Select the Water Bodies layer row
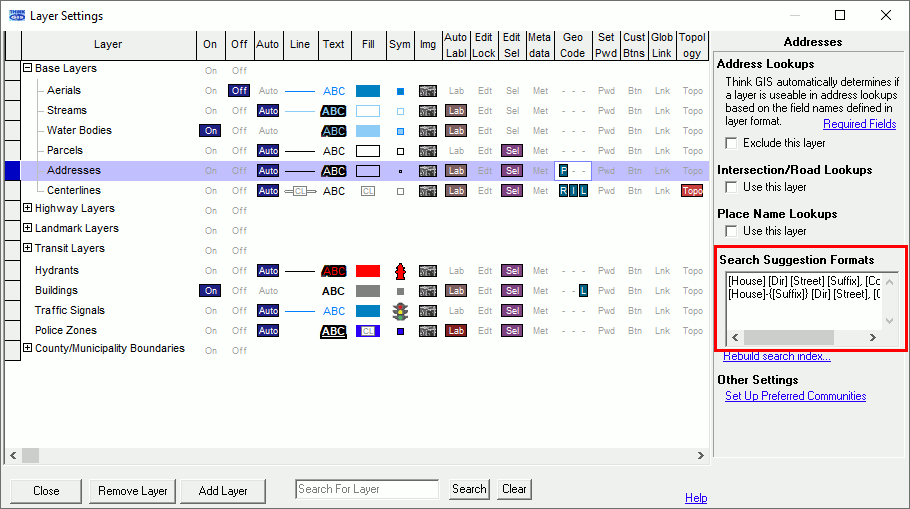The width and height of the screenshot is (910, 509). tap(79, 131)
